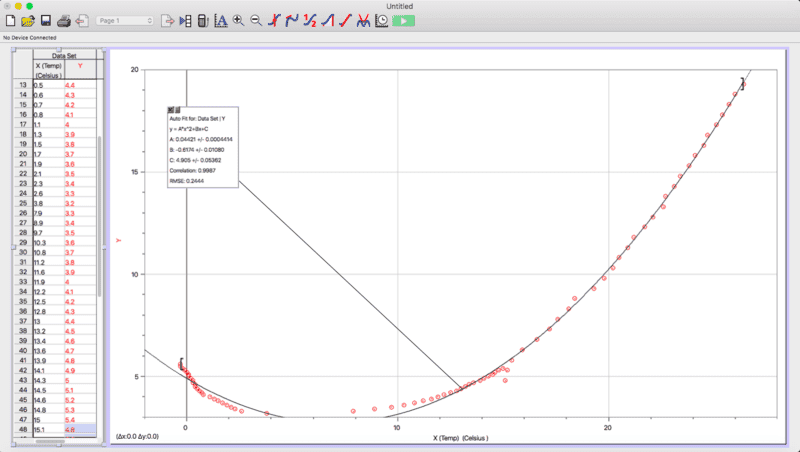
Task: Save the file using the floppy disk icon
Action: pyautogui.click(x=45, y=20)
